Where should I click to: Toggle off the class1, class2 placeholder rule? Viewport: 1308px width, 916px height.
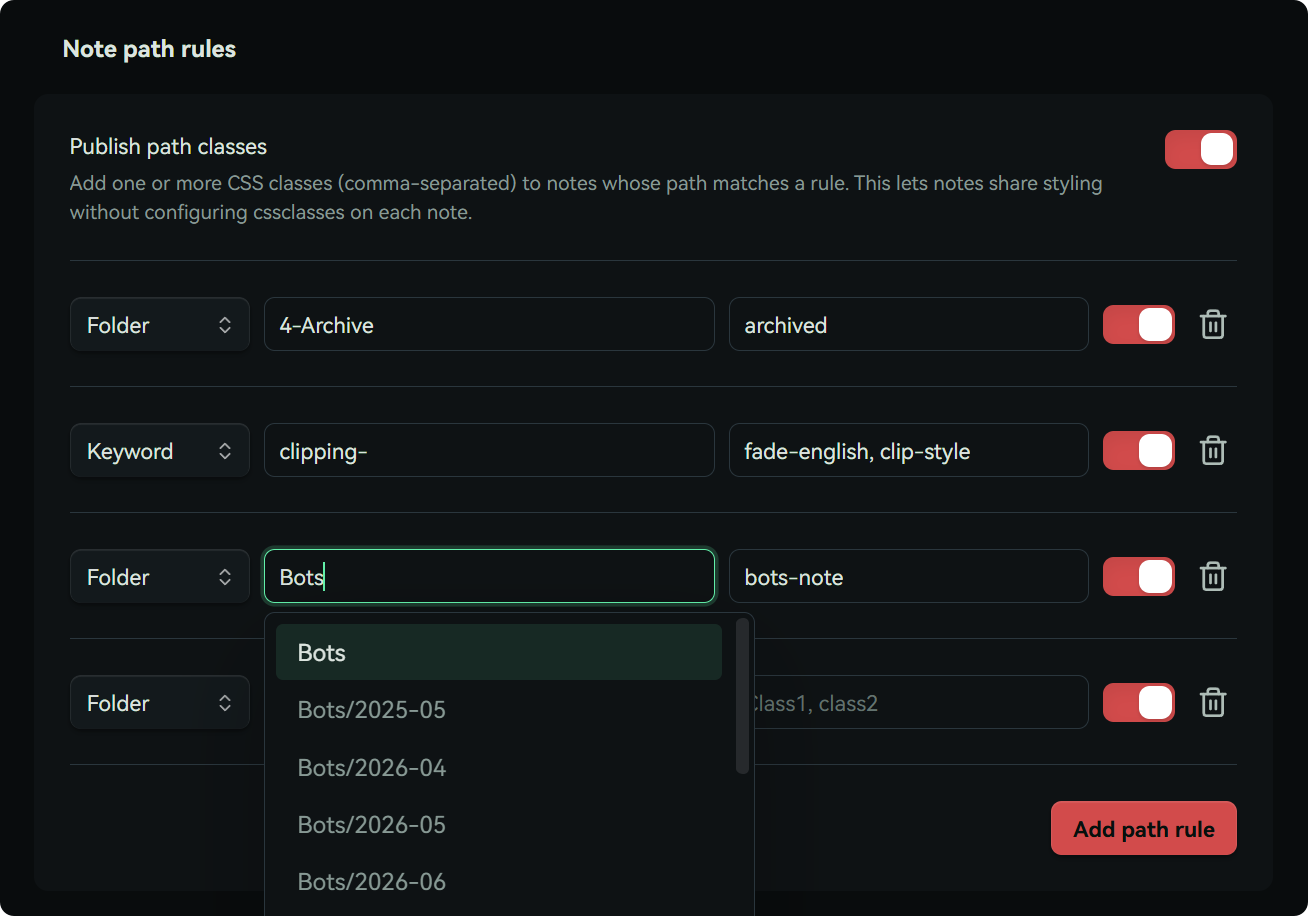pyautogui.click(x=1139, y=703)
